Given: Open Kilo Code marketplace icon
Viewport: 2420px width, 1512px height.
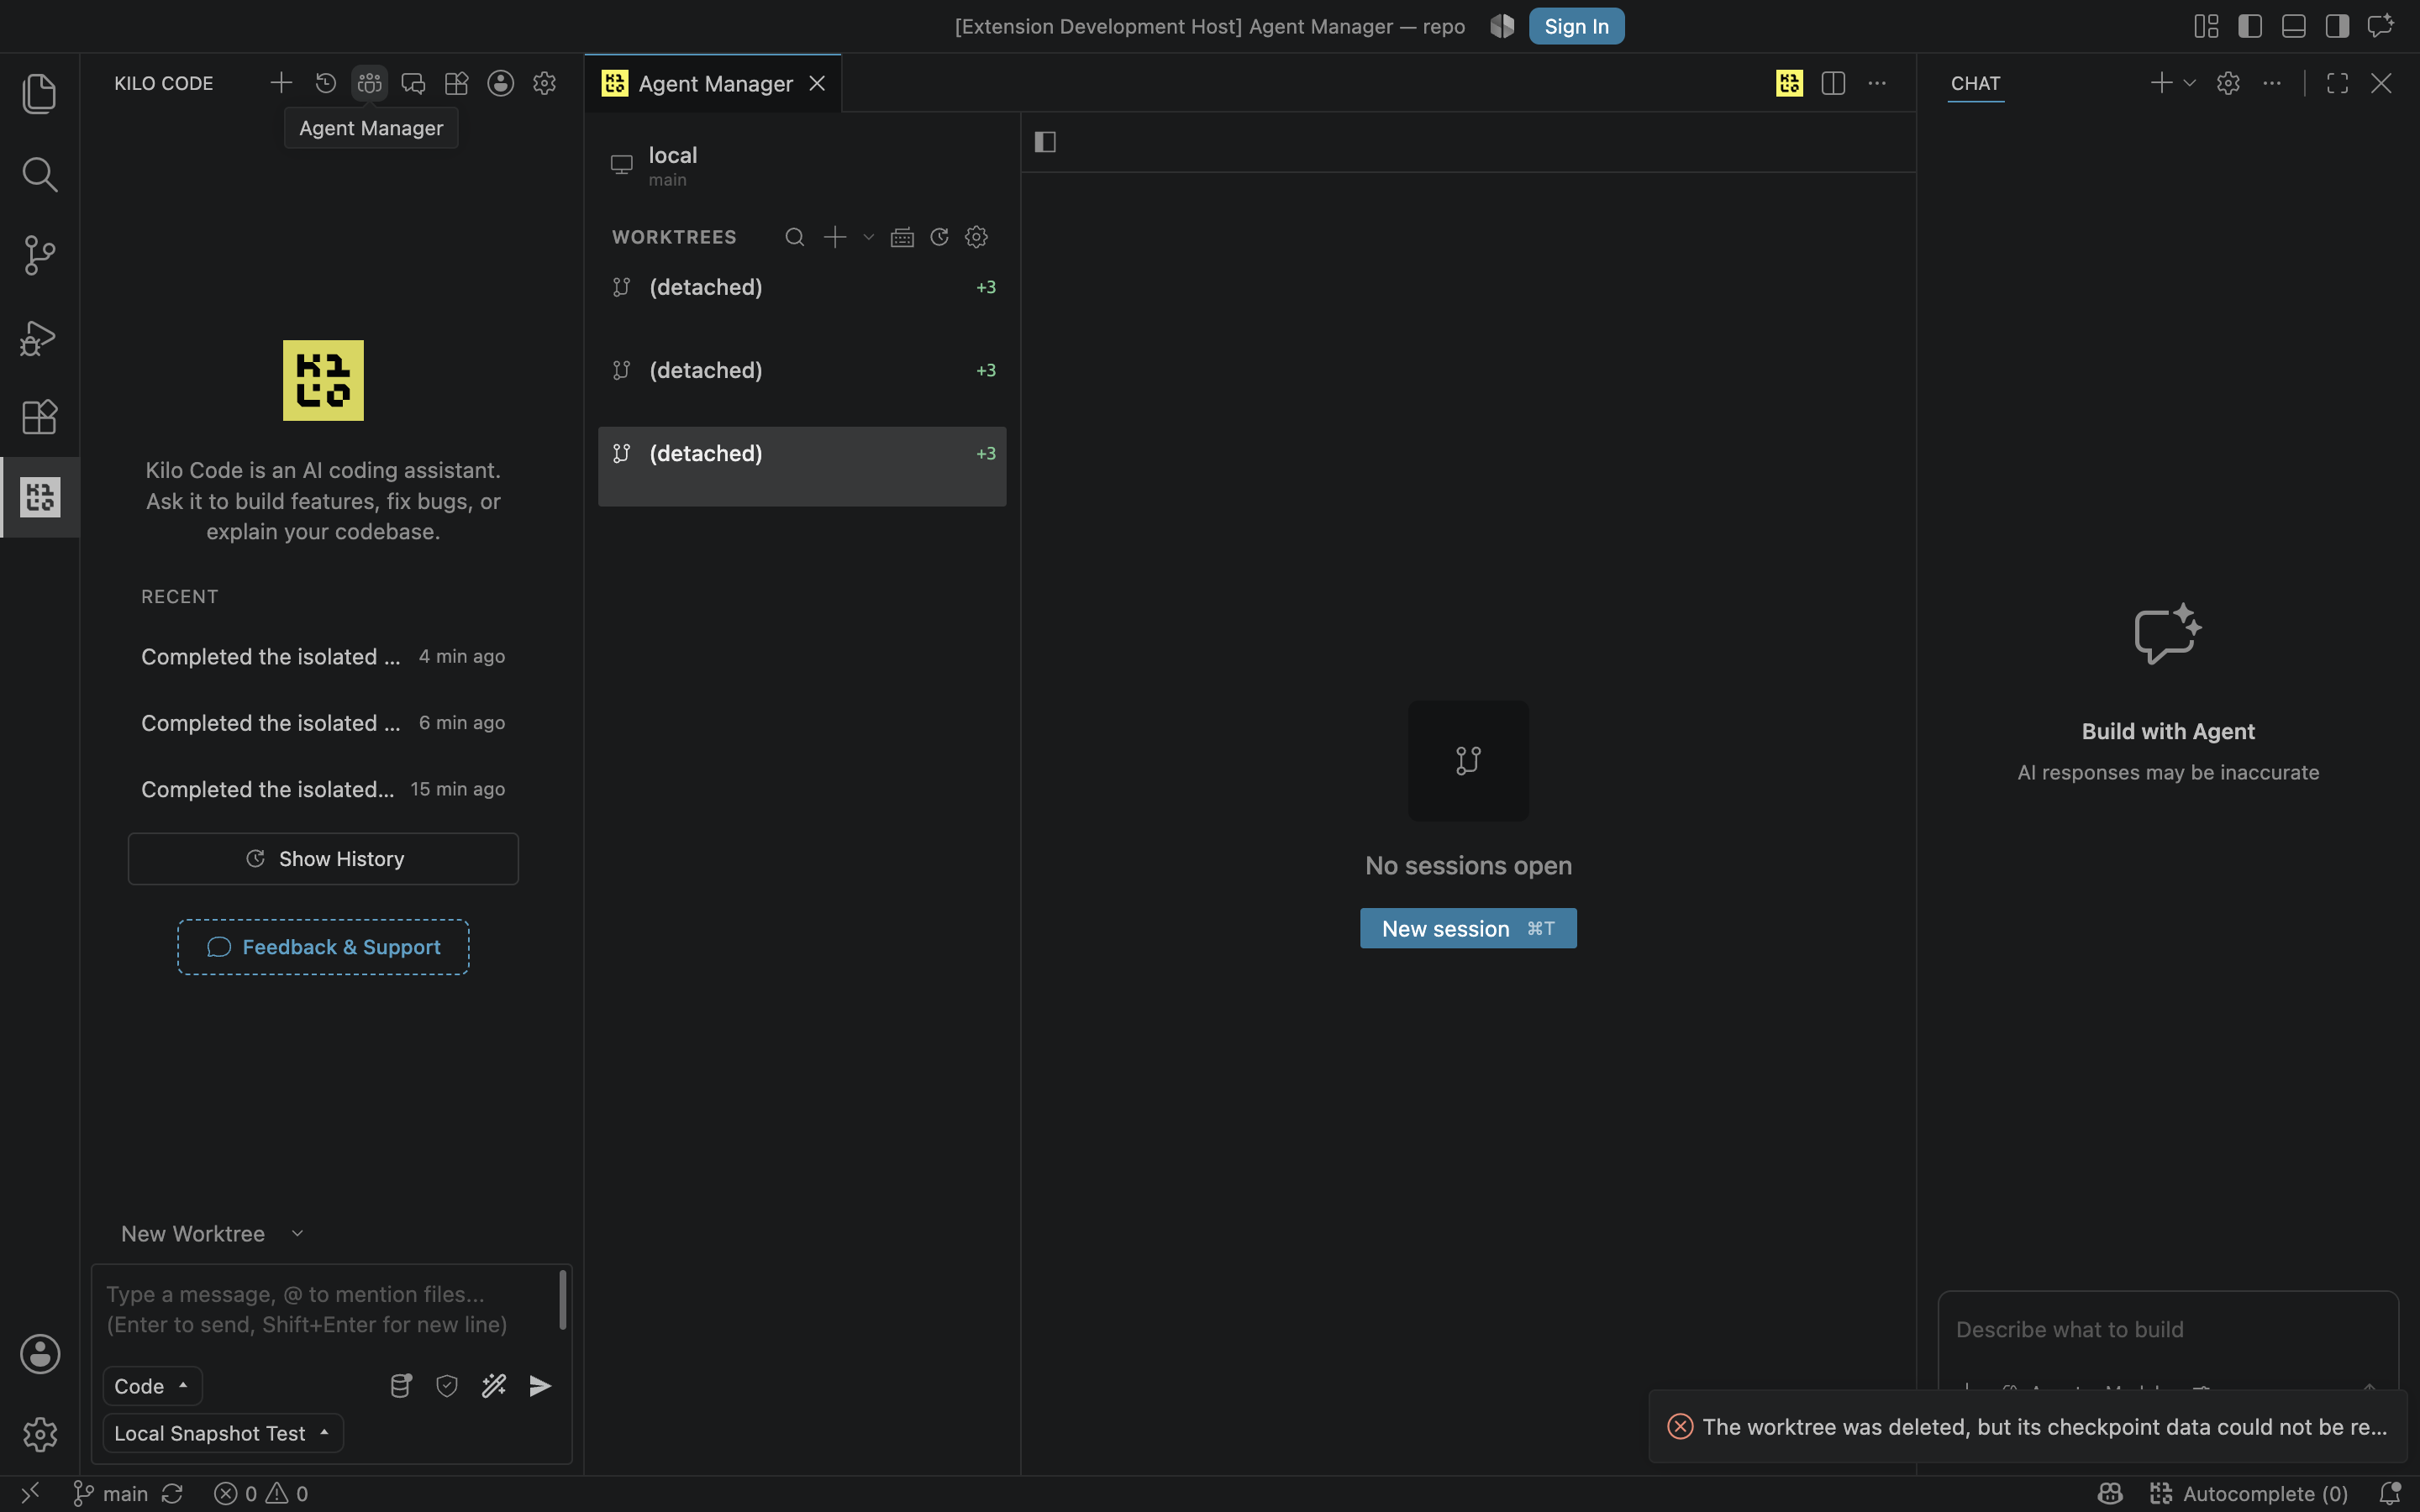Looking at the screenshot, I should pos(457,83).
